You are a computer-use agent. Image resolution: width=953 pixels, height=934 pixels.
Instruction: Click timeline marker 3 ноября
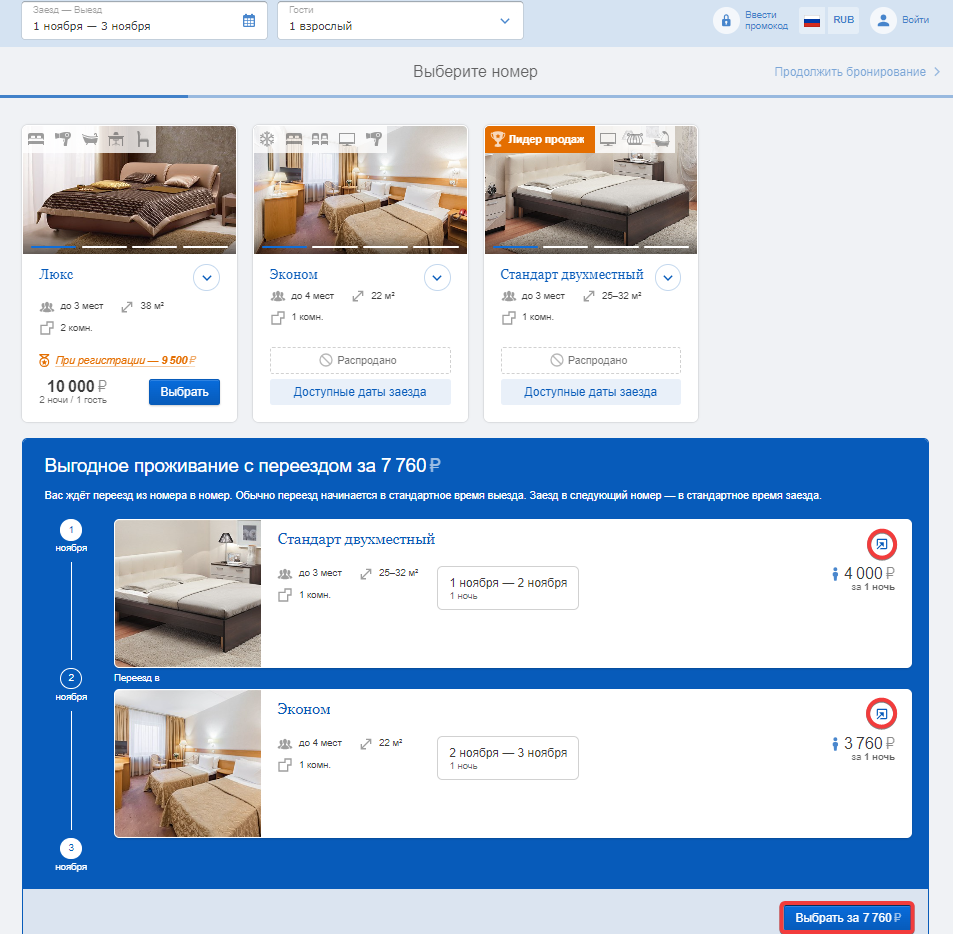[71, 848]
